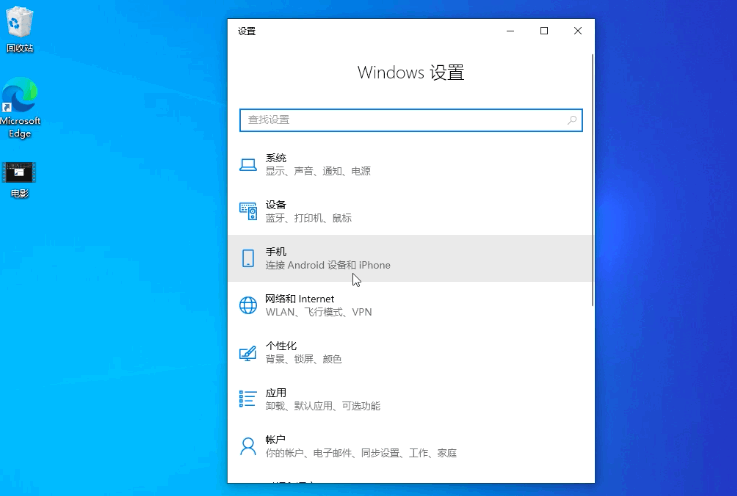Click the 背景、锁屏、颜色 description
Image resolution: width=737 pixels, height=496 pixels.
click(x=304, y=359)
